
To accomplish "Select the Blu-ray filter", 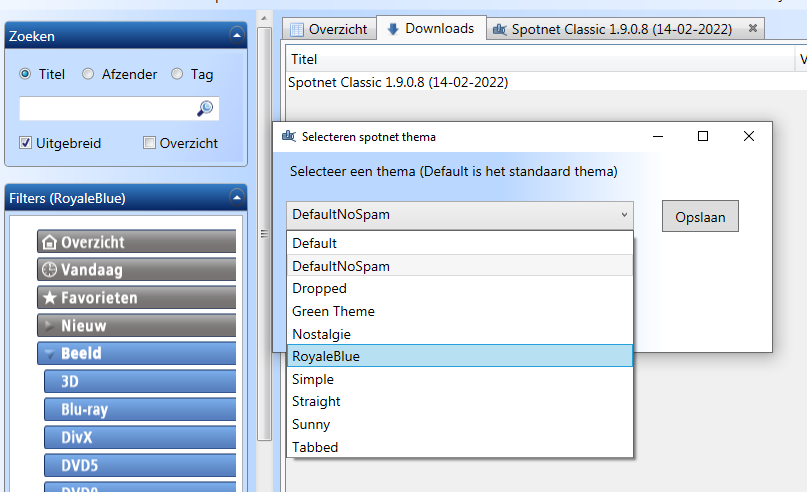I will (140, 409).
